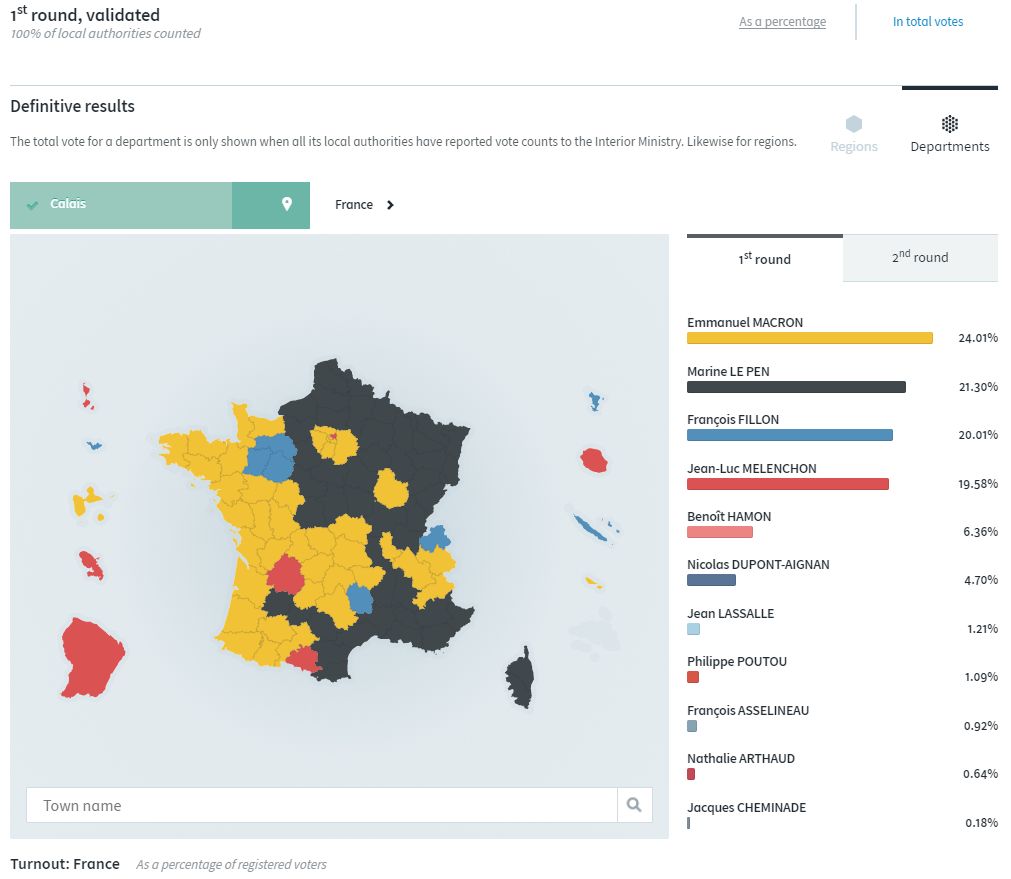1011x879 pixels.
Task: Select Corsica island on the map
Action: point(519,677)
